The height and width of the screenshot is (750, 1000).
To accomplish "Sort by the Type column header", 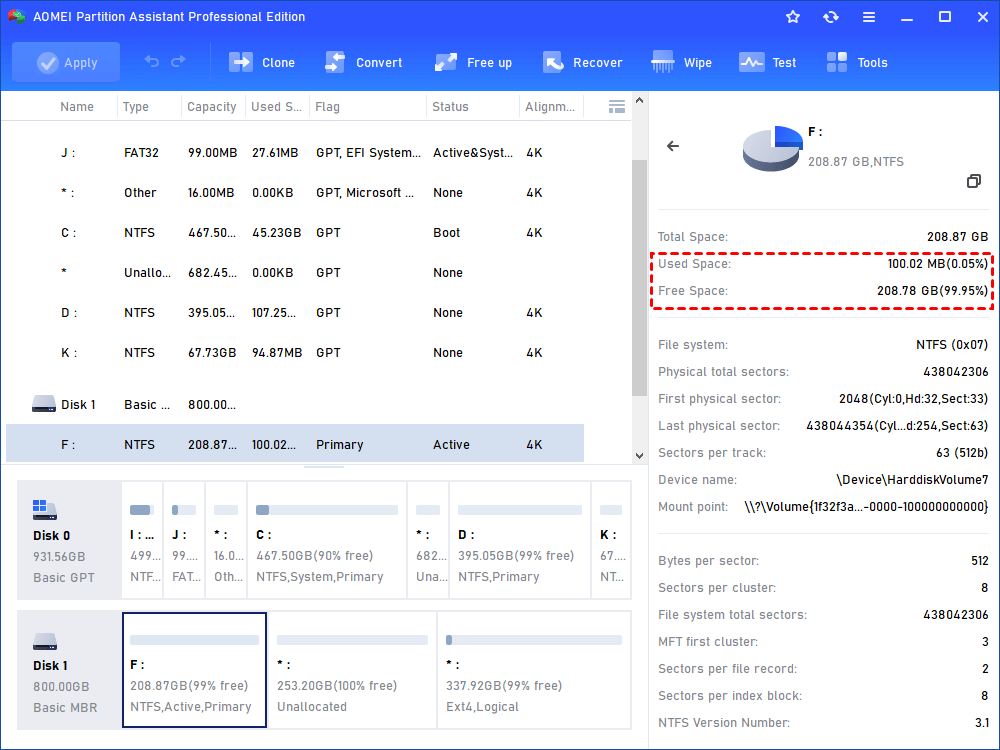I will tap(135, 107).
